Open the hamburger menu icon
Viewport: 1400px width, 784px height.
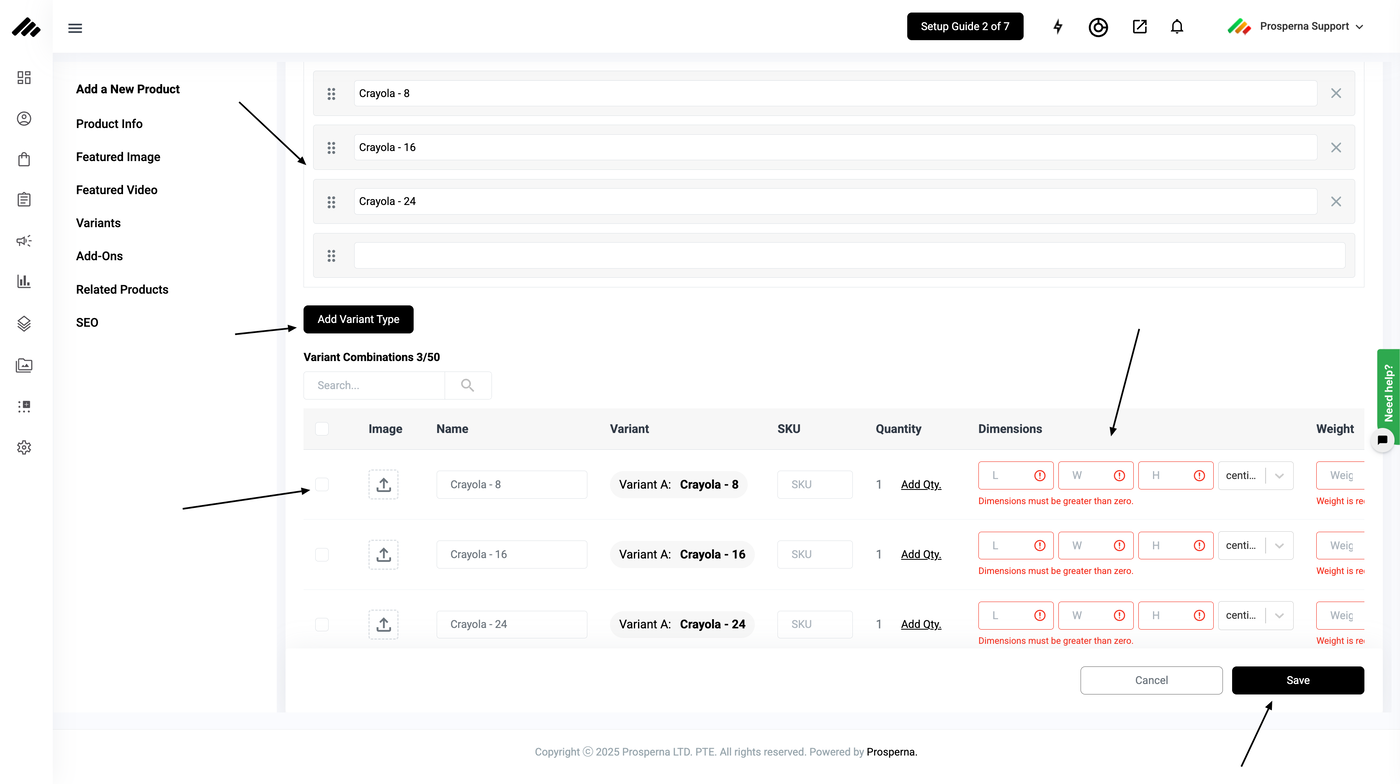pyautogui.click(x=75, y=28)
